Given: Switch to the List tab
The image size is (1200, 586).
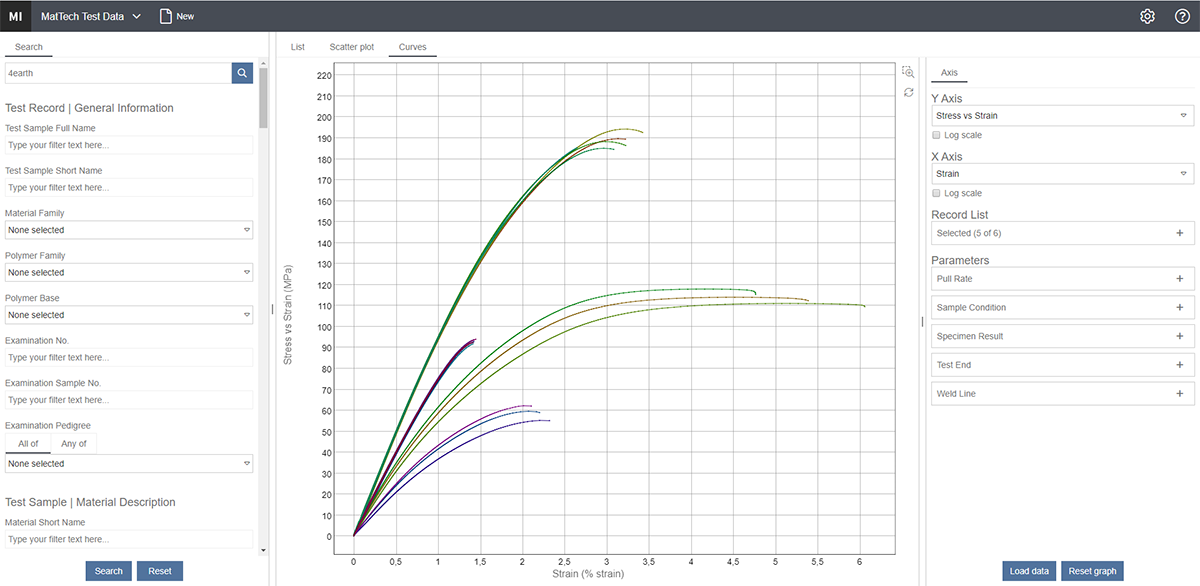Looking at the screenshot, I should pyautogui.click(x=297, y=47).
